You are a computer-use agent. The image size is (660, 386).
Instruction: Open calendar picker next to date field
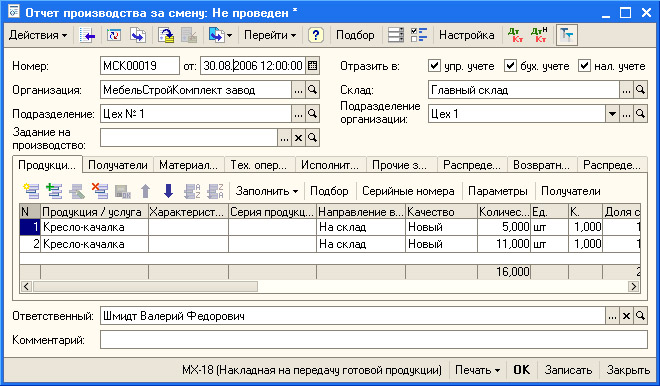[312, 66]
